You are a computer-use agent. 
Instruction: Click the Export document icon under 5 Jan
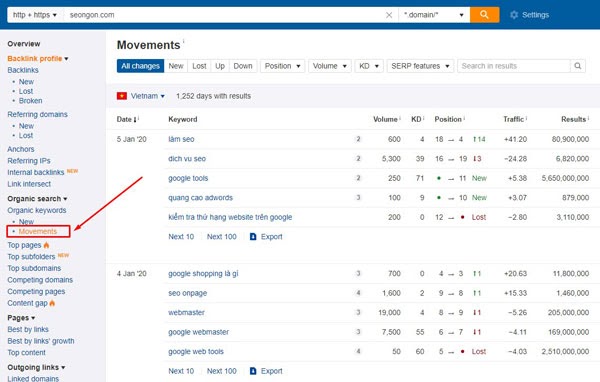tap(253, 237)
